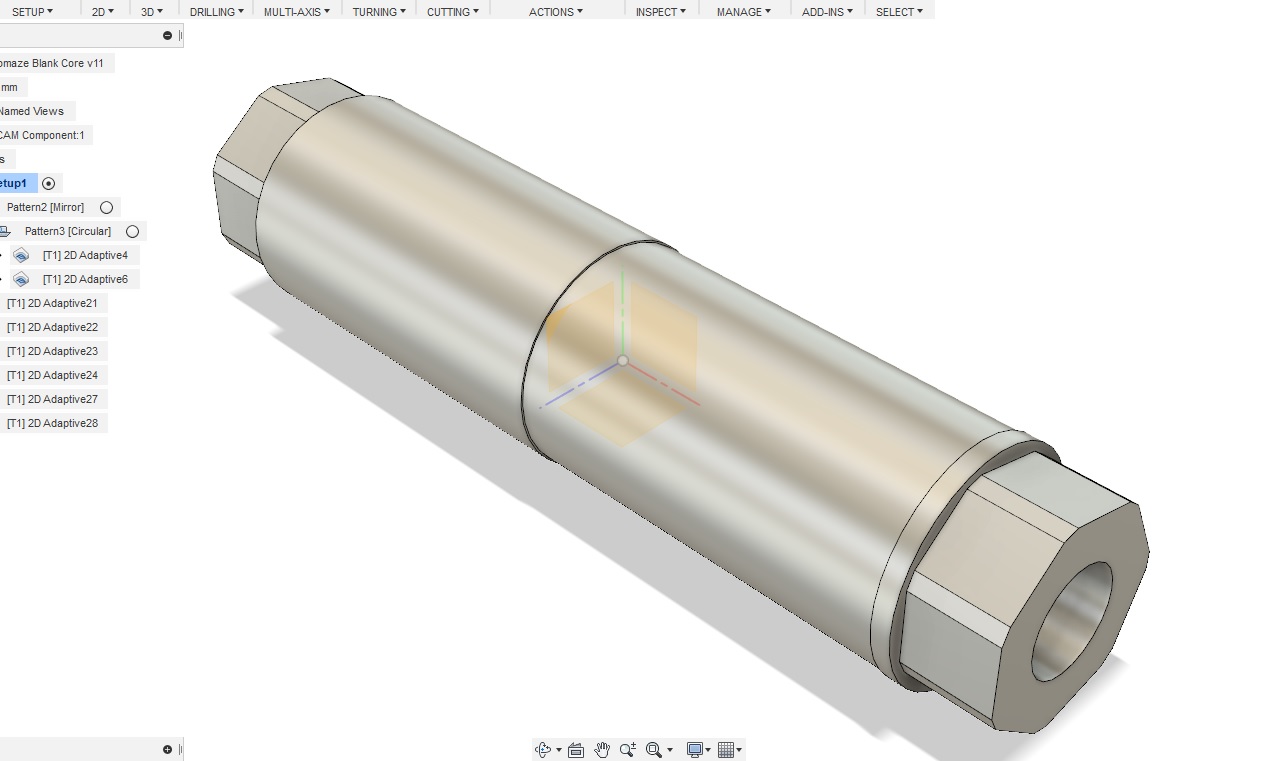Viewport: 1283px width, 761px height.
Task: Expand the MULTI-AXIS dropdown
Action: pos(296,12)
